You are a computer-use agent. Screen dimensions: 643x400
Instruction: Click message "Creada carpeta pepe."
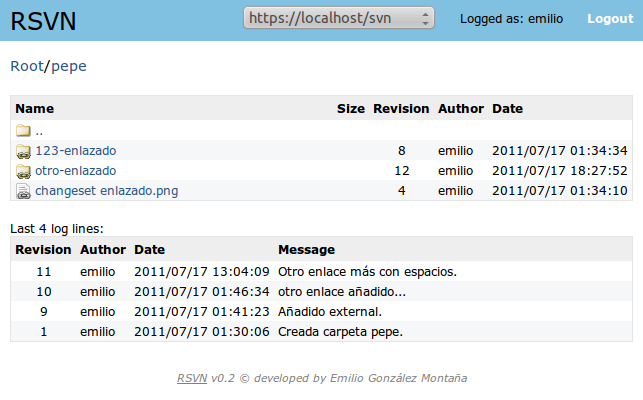click(340, 332)
